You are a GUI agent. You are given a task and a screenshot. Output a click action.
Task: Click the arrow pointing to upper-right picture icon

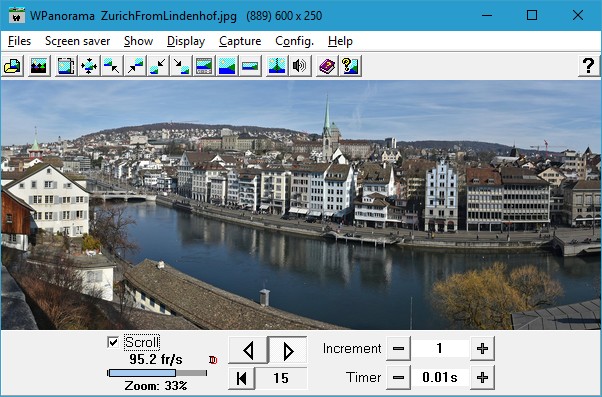click(135, 66)
